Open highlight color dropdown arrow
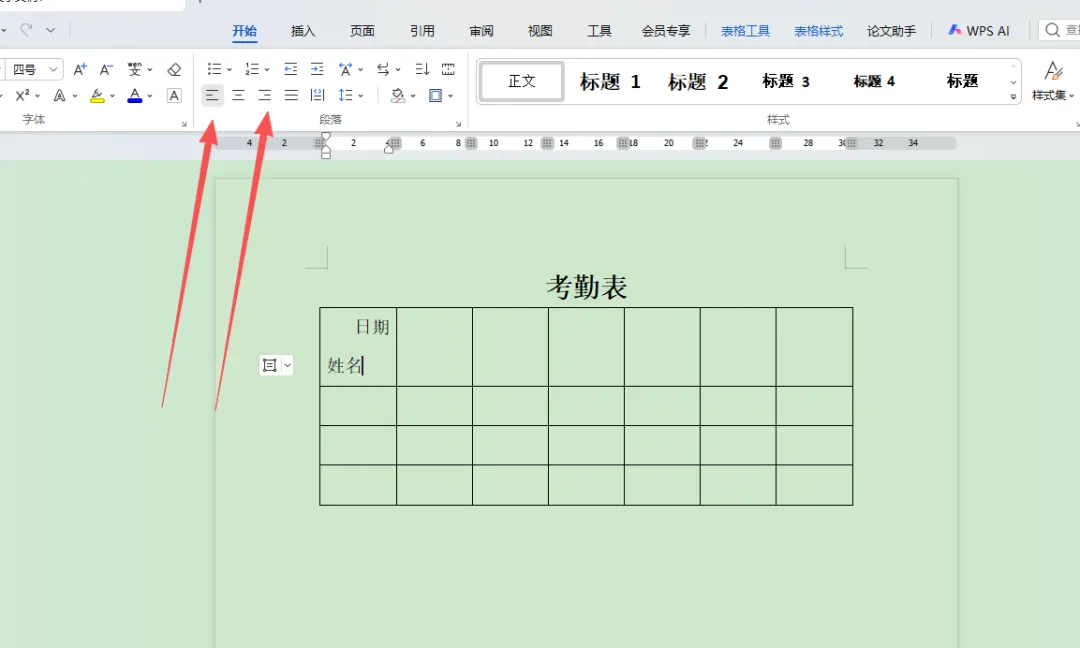Screen dimensions: 1080x648 (x=112, y=96)
